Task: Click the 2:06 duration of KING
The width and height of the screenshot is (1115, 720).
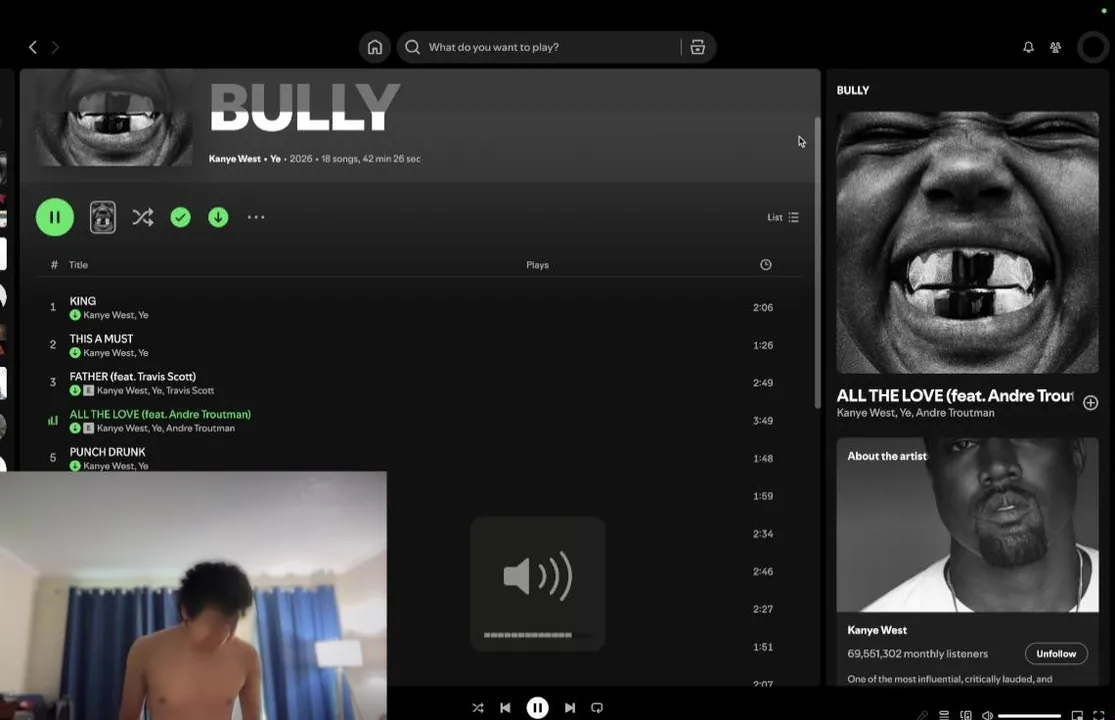Action: pos(762,307)
